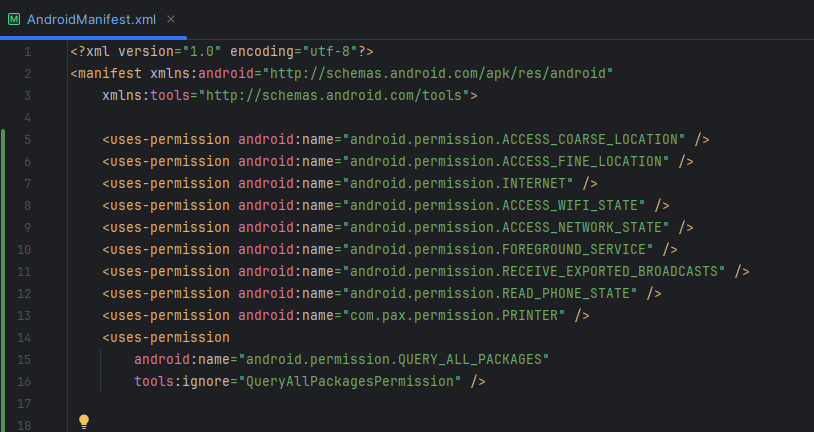The width and height of the screenshot is (814, 432).
Task: Click the QueryAllPackagesPermission ignore value
Action: pyautogui.click(x=349, y=382)
